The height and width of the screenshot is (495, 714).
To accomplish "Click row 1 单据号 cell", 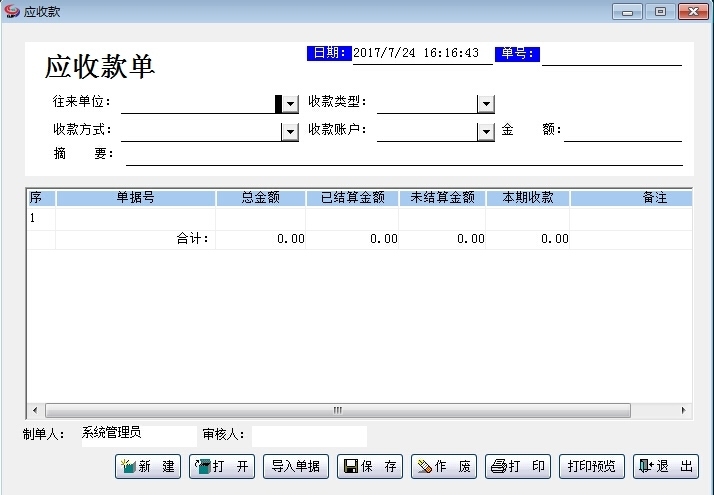I will coord(135,218).
